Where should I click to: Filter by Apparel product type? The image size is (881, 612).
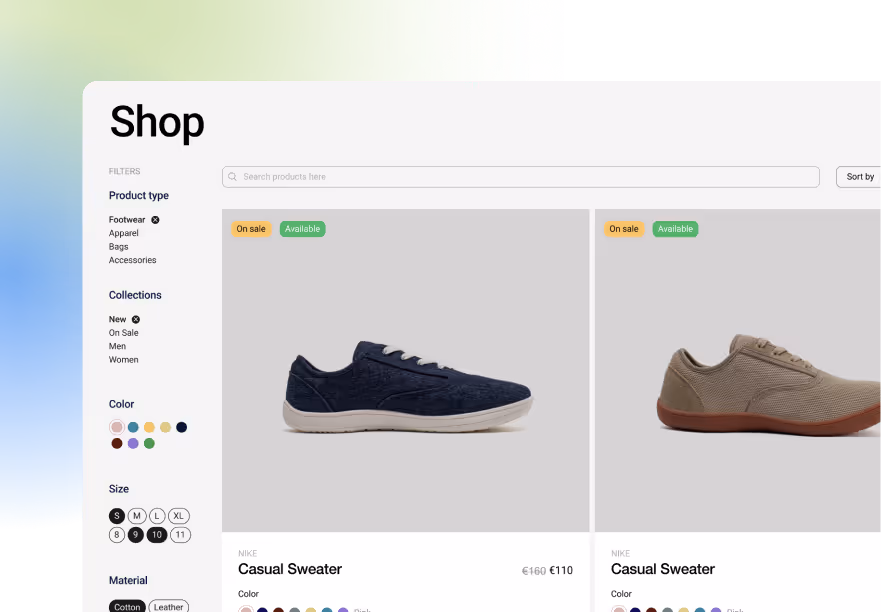tap(123, 233)
